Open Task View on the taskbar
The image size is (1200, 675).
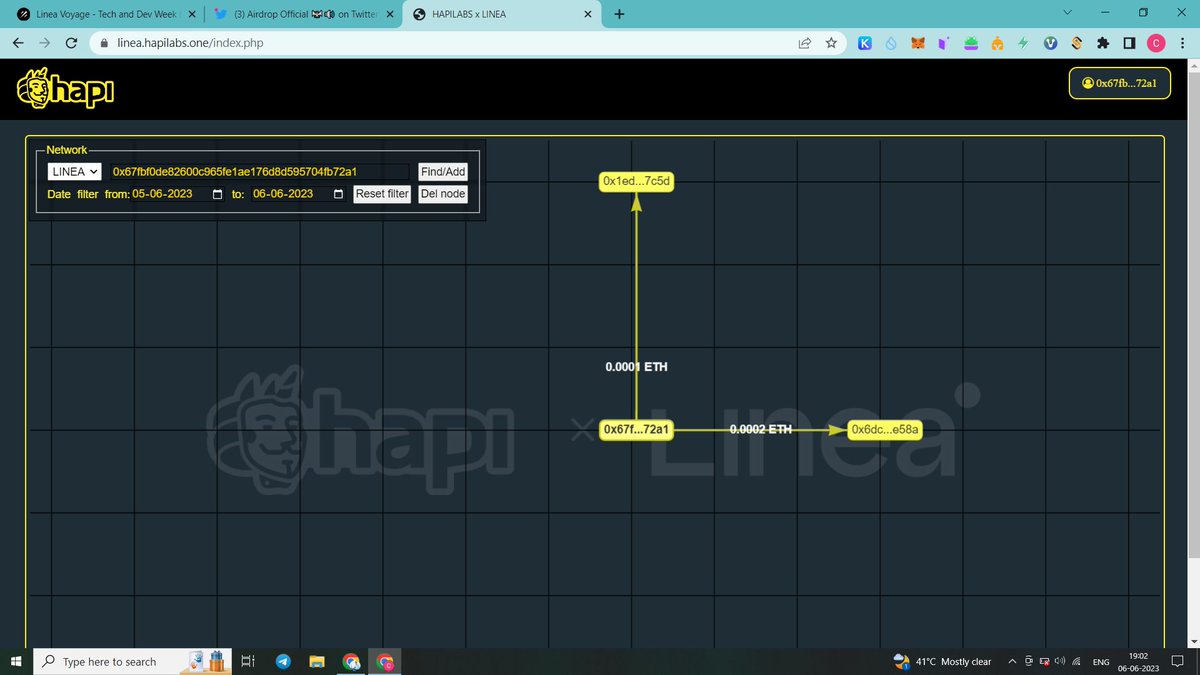point(249,661)
